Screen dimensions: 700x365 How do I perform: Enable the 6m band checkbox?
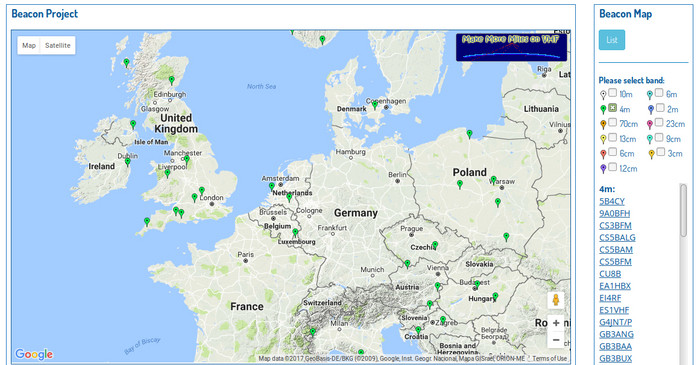pos(659,93)
